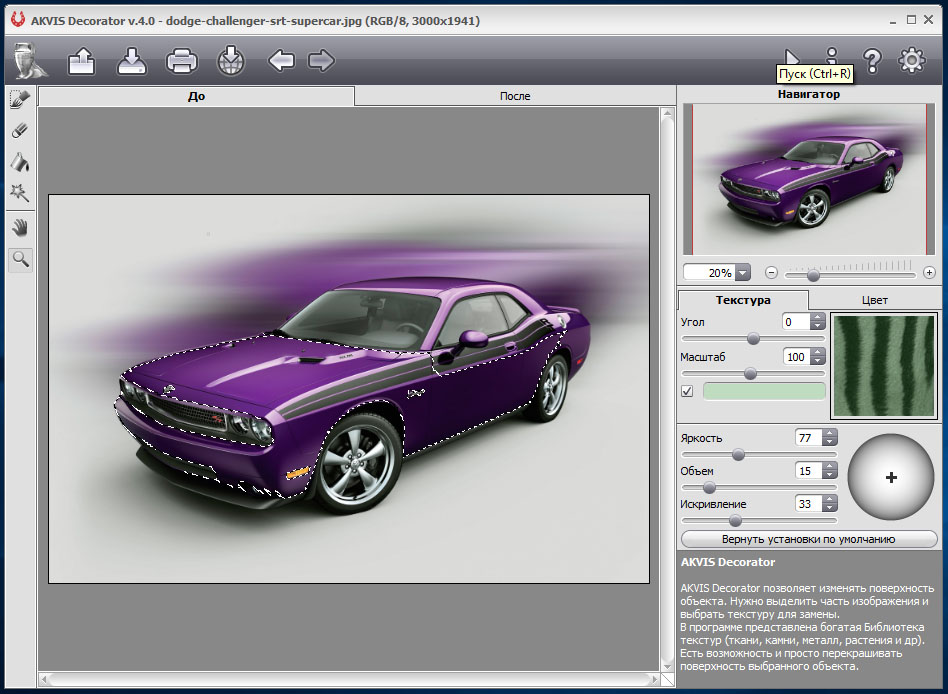Adjust the Объем volume slider

pyautogui.click(x=759, y=487)
